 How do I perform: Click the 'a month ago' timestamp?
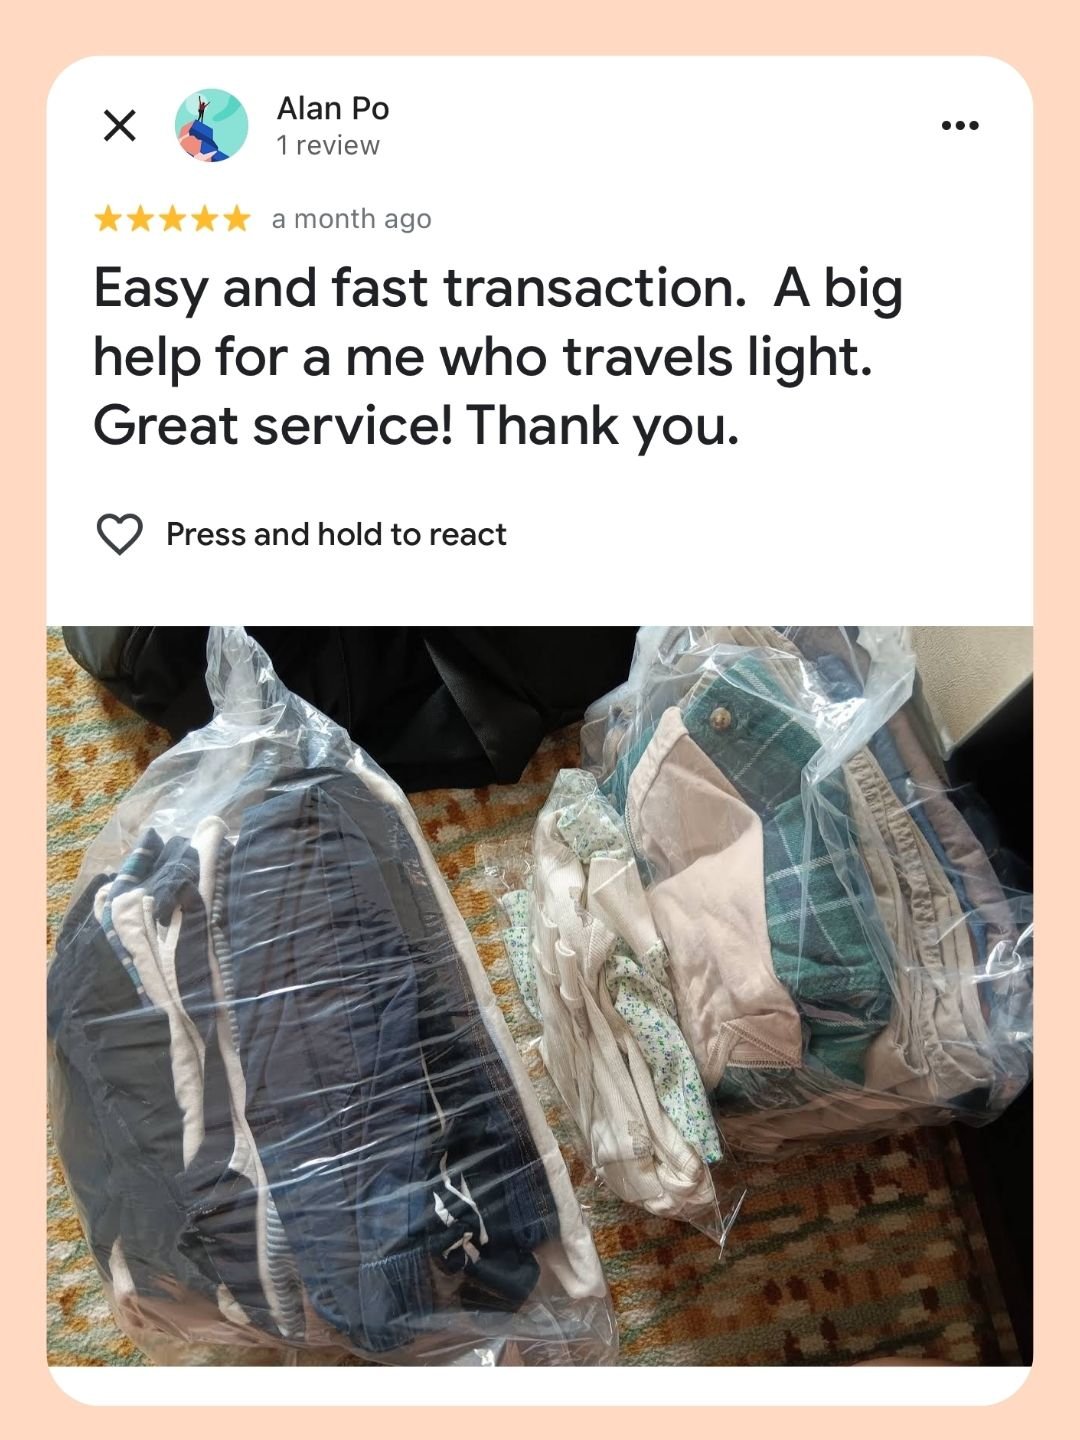(351, 219)
